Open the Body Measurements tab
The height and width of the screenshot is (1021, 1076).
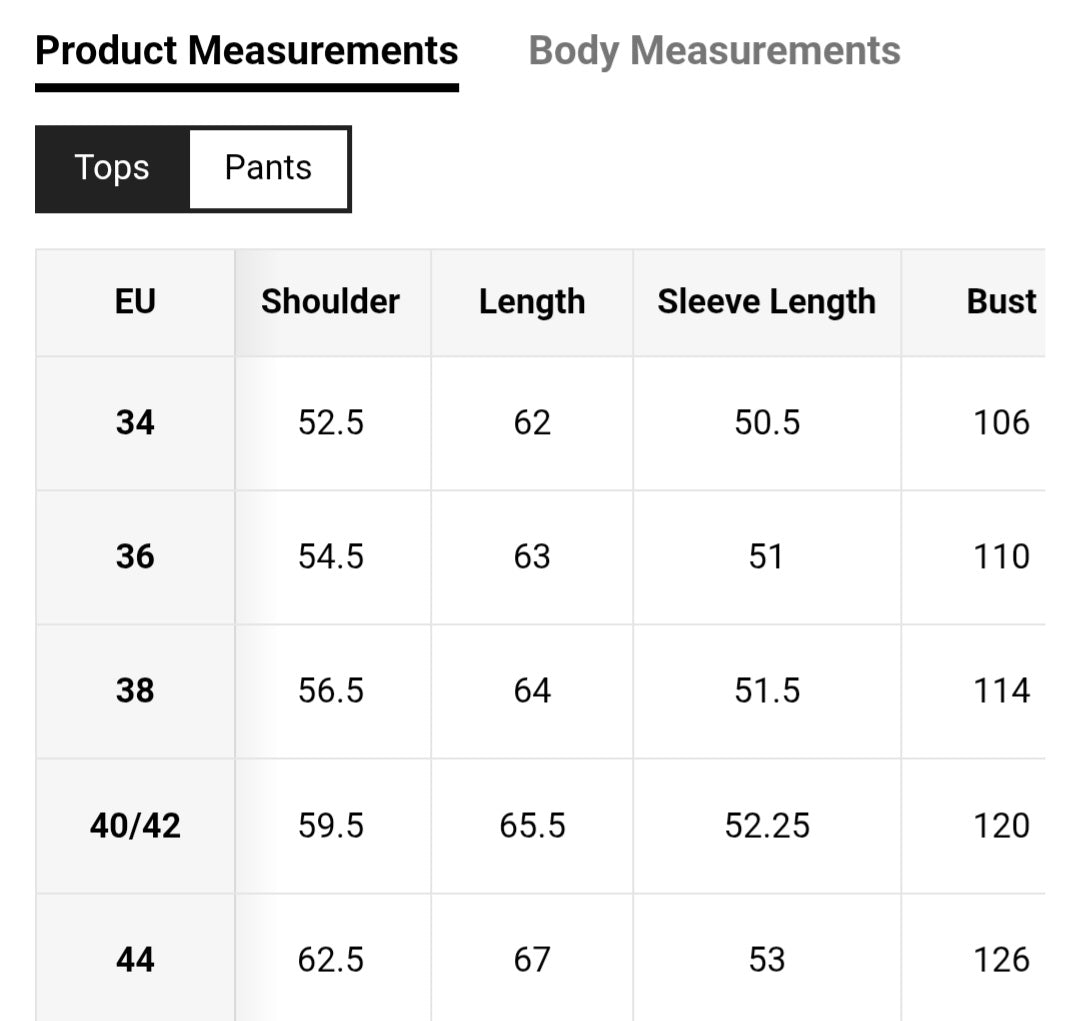pos(714,51)
